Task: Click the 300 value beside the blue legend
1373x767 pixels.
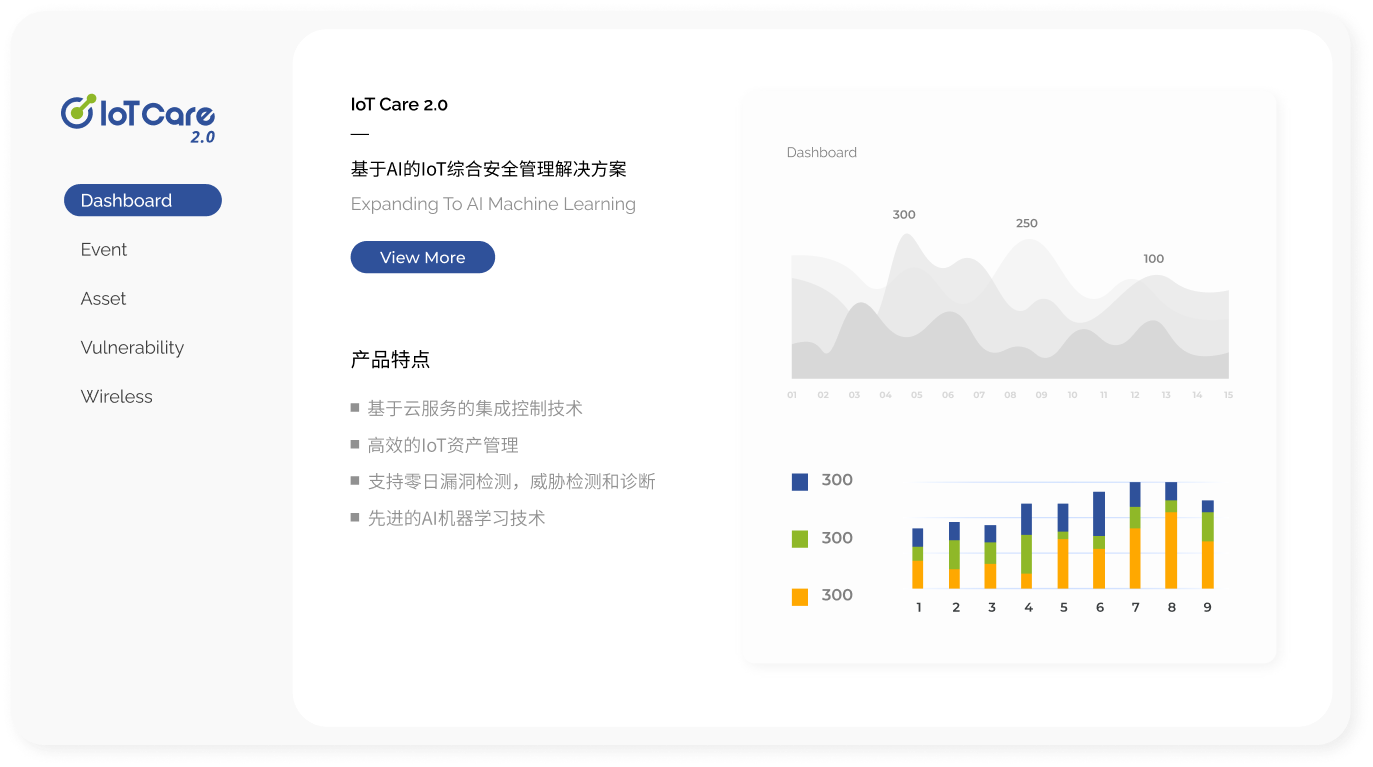Action: pos(837,480)
